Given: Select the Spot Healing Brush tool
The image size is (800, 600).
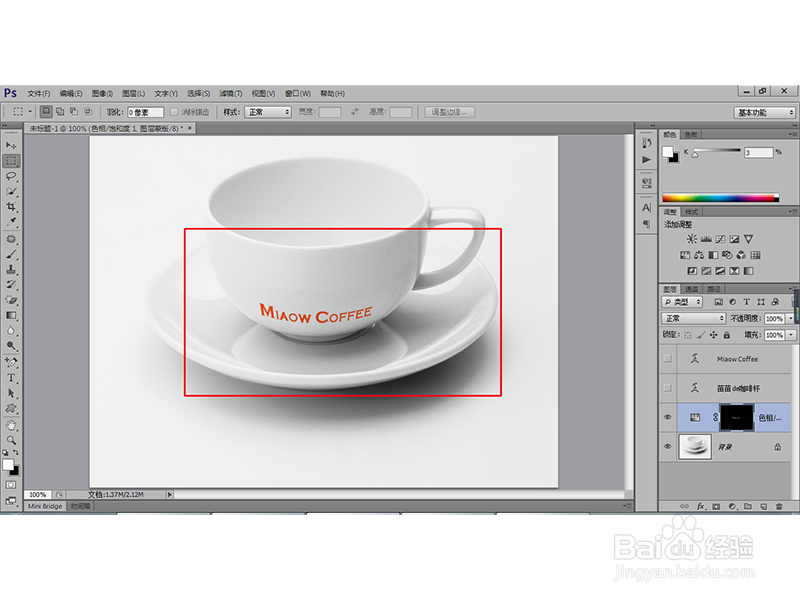Looking at the screenshot, I should [11, 239].
